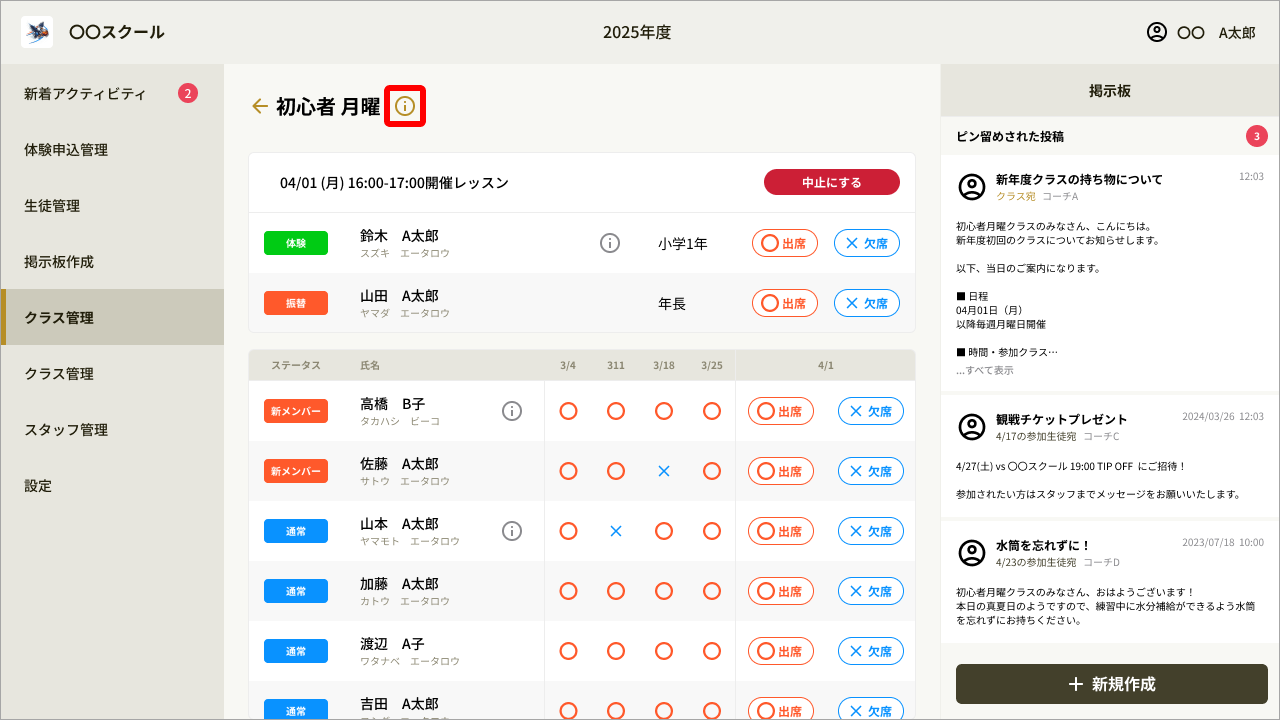Set 佐藤 A太郎 to 出席 for 4/1
The width and height of the screenshot is (1280, 720).
click(780, 471)
